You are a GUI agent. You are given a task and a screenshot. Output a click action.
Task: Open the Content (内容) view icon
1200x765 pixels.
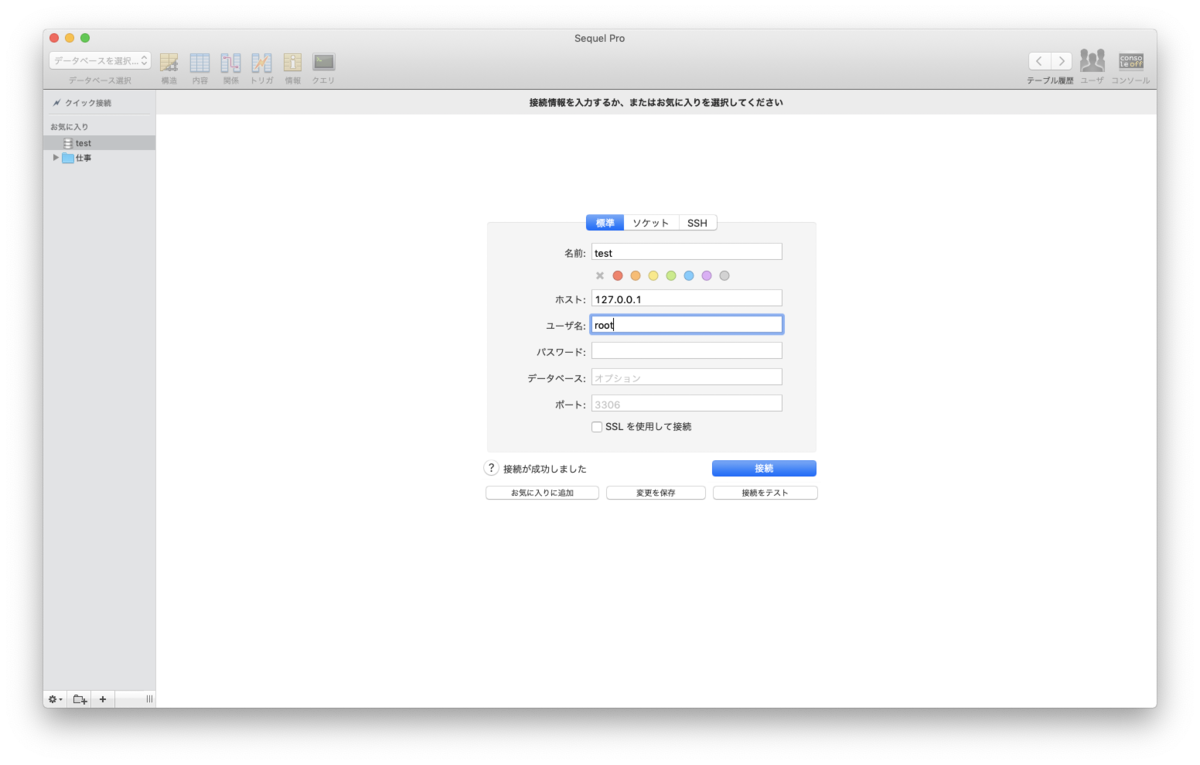click(x=200, y=62)
